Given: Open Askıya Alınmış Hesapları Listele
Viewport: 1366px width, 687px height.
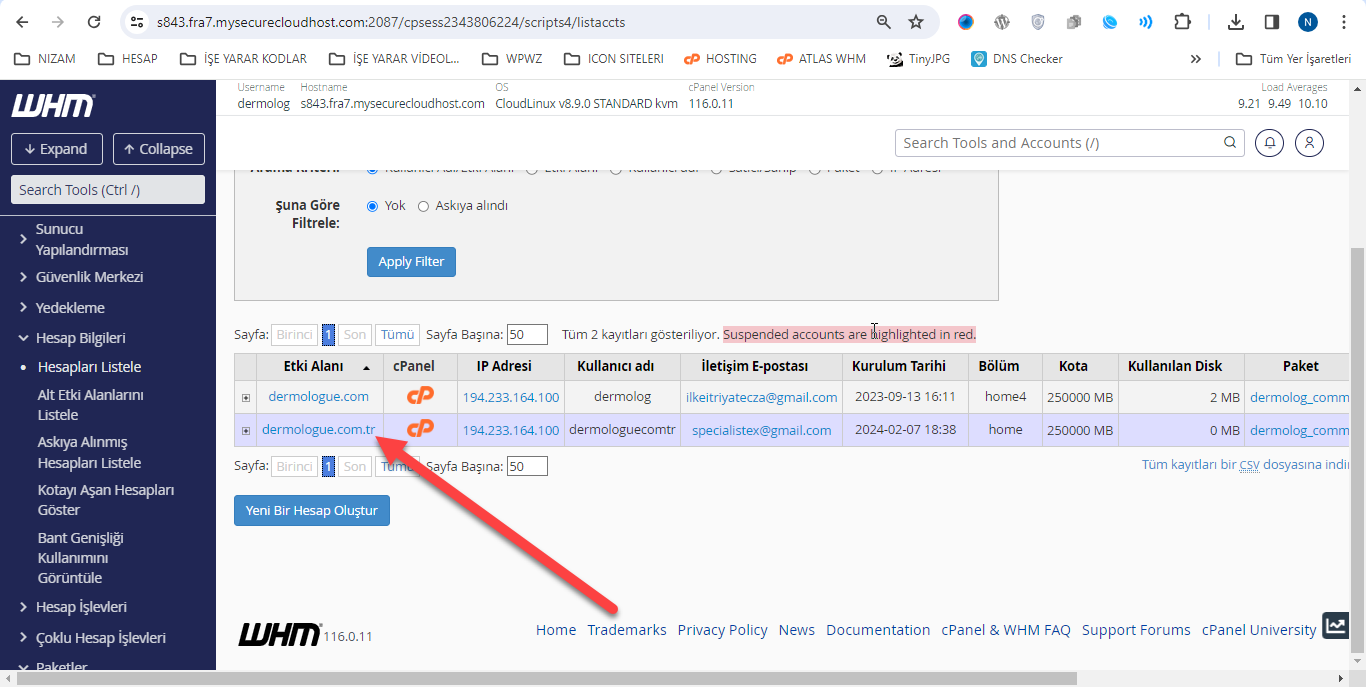Looking at the screenshot, I should pyautogui.click(x=89, y=452).
